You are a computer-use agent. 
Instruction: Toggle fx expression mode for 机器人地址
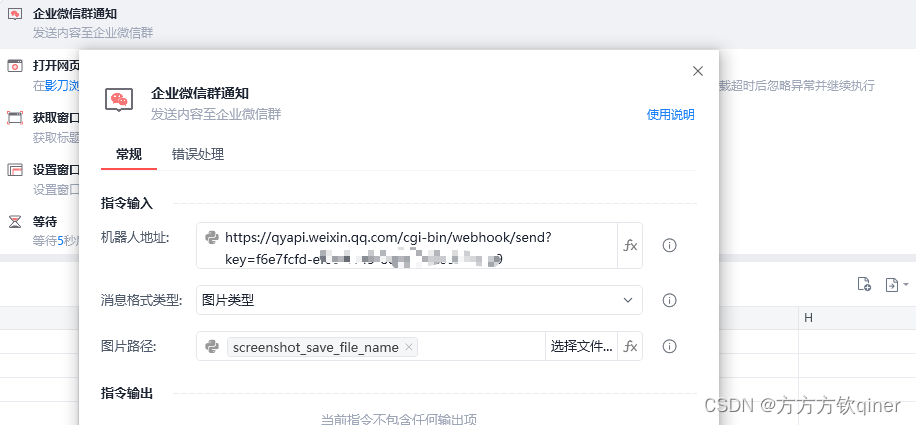(x=630, y=246)
